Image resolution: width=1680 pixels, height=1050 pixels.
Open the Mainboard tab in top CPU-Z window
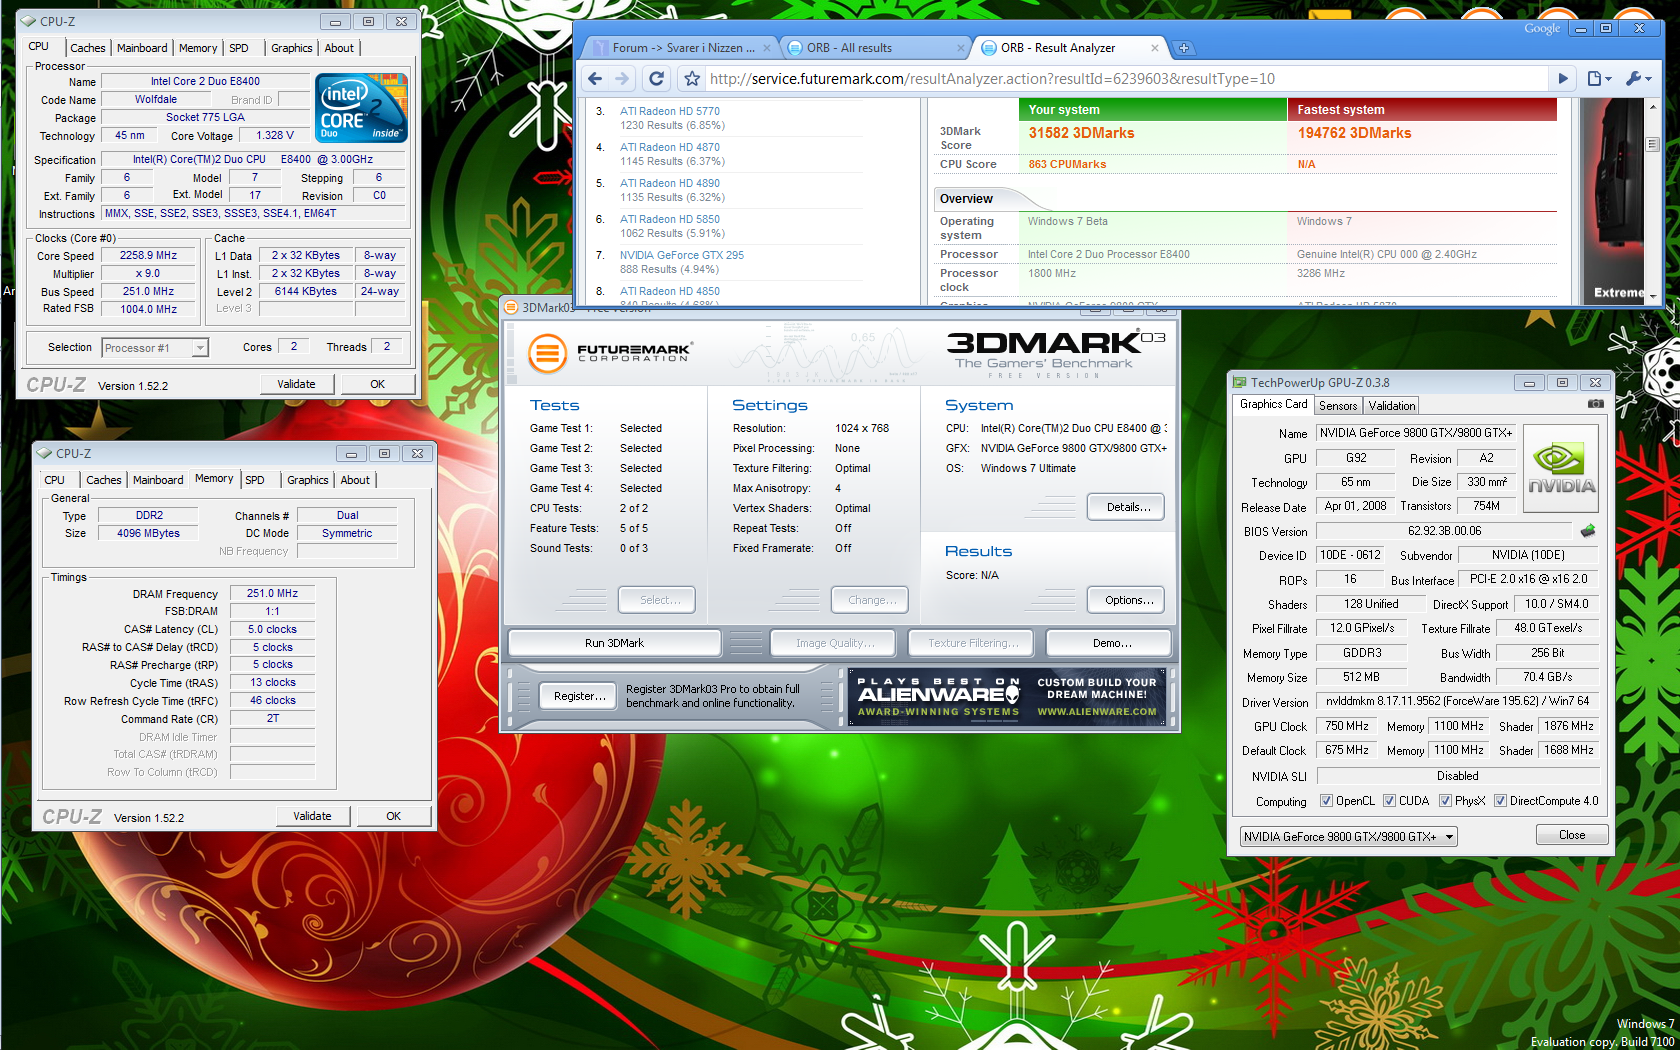tap(142, 48)
